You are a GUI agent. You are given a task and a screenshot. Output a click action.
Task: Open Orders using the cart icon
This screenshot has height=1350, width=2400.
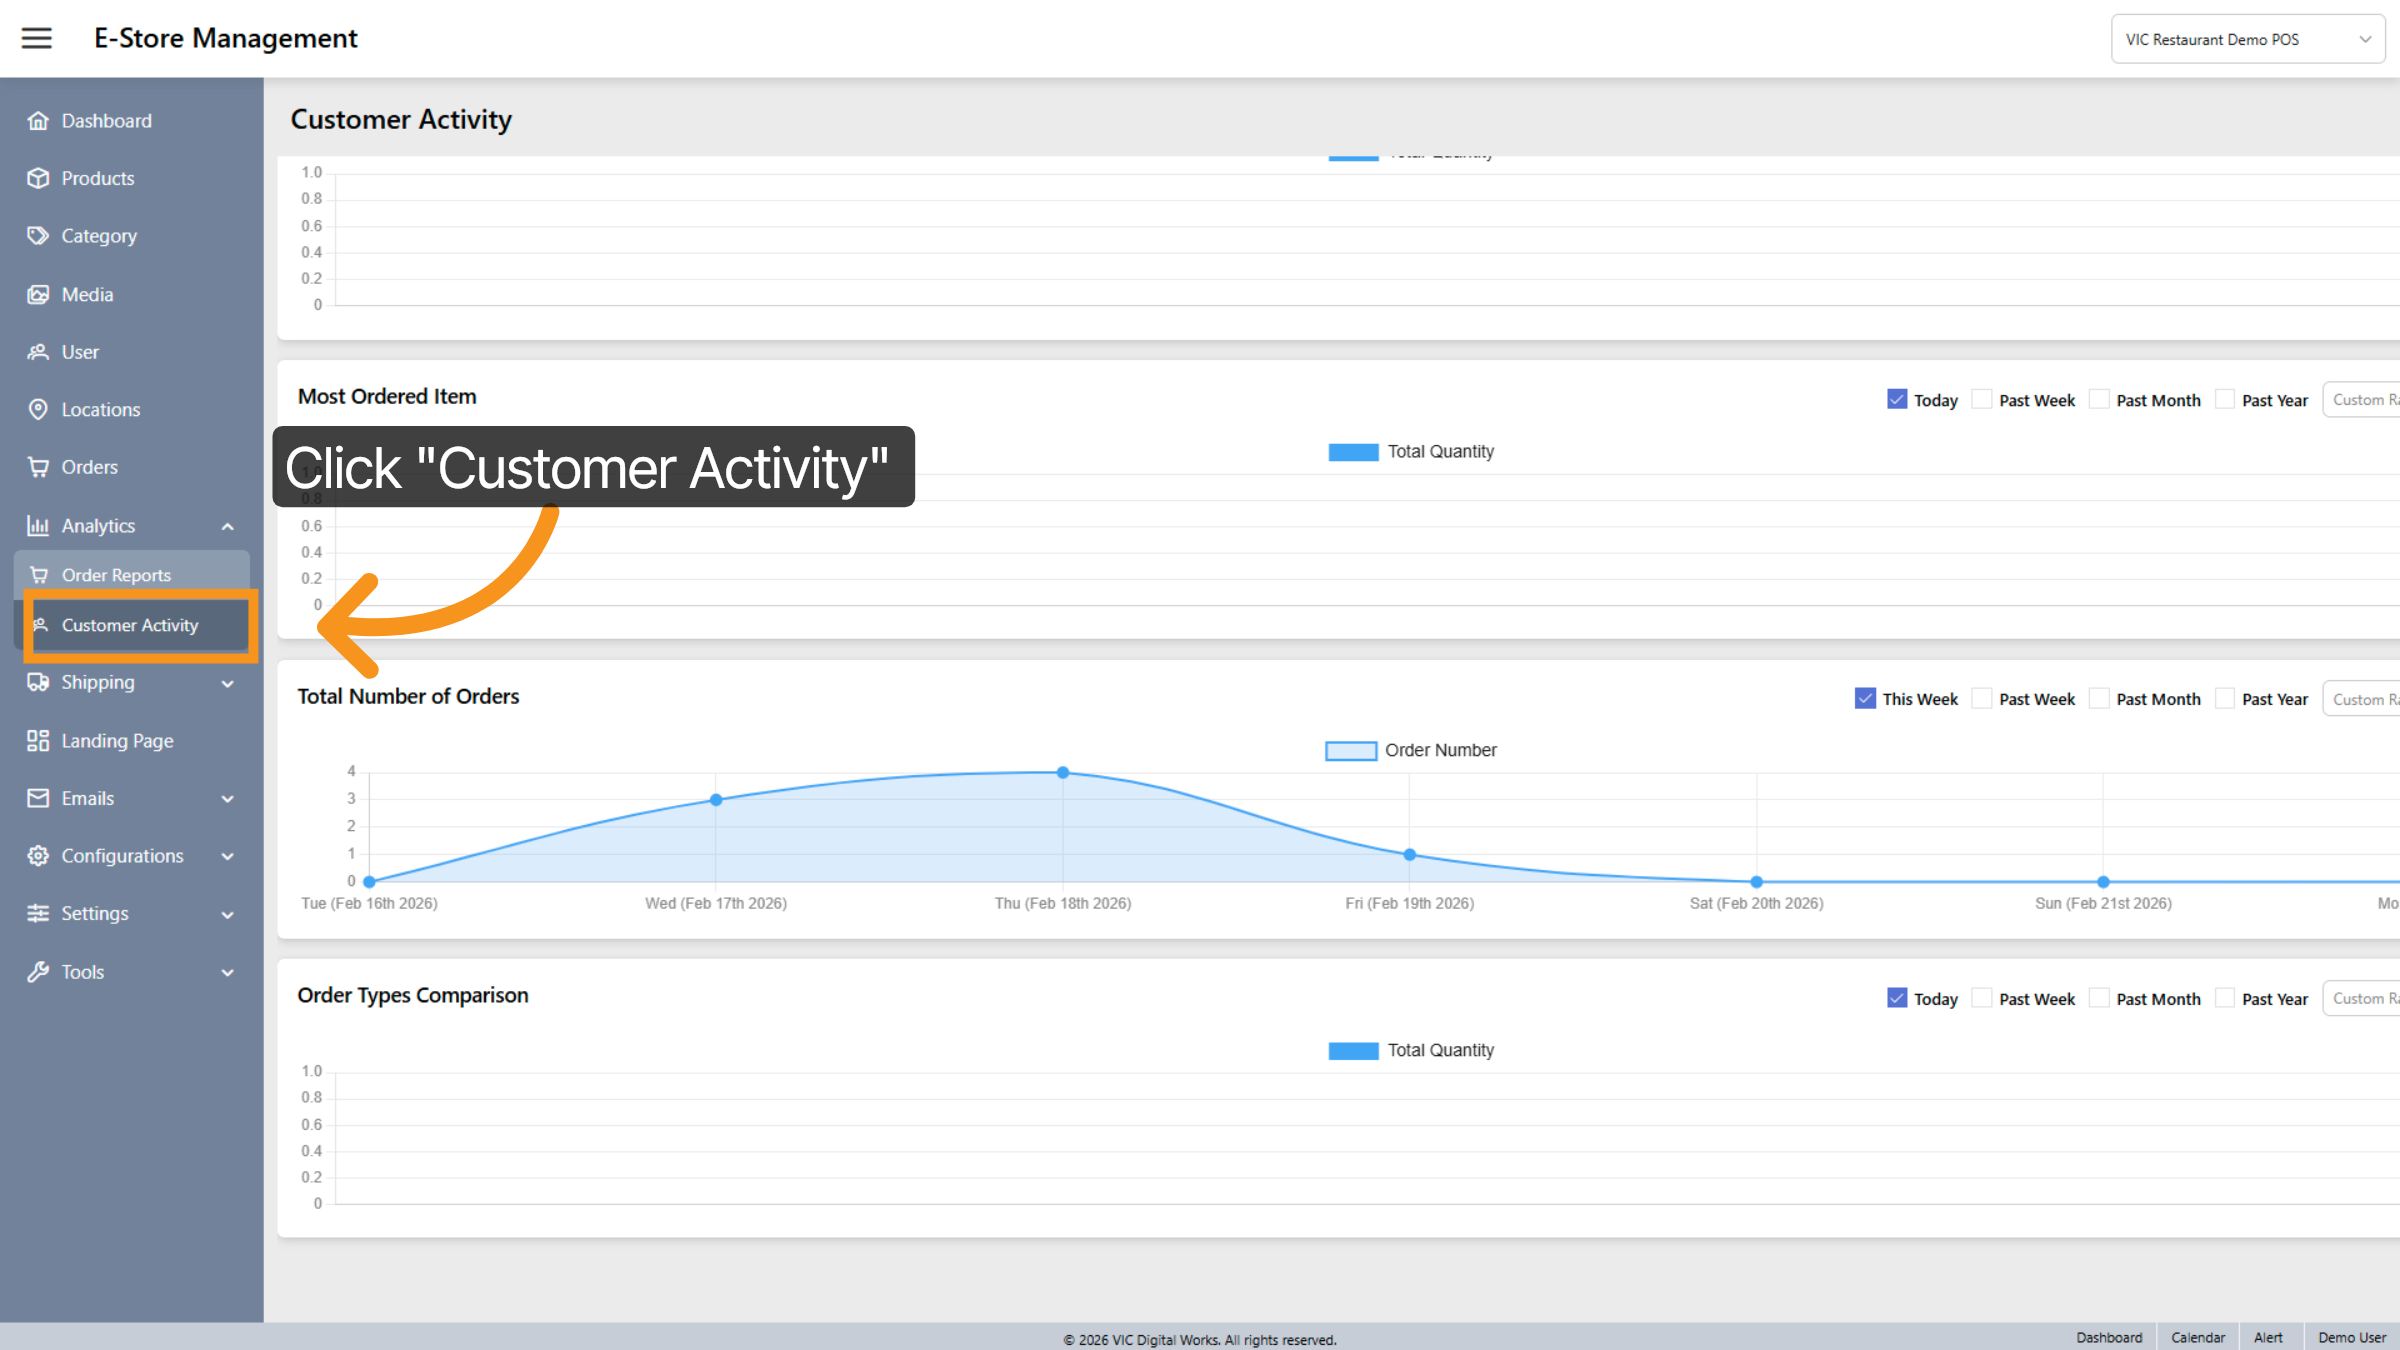pos(38,467)
